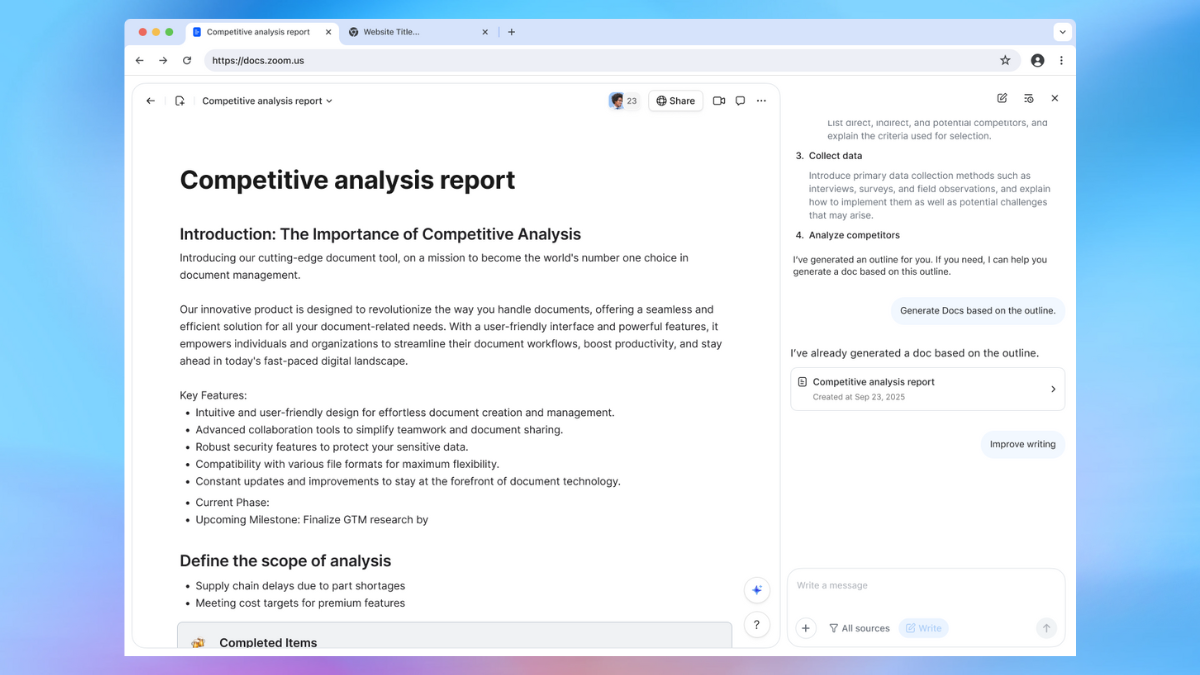Click the AI Companion sparkle button

tap(757, 590)
